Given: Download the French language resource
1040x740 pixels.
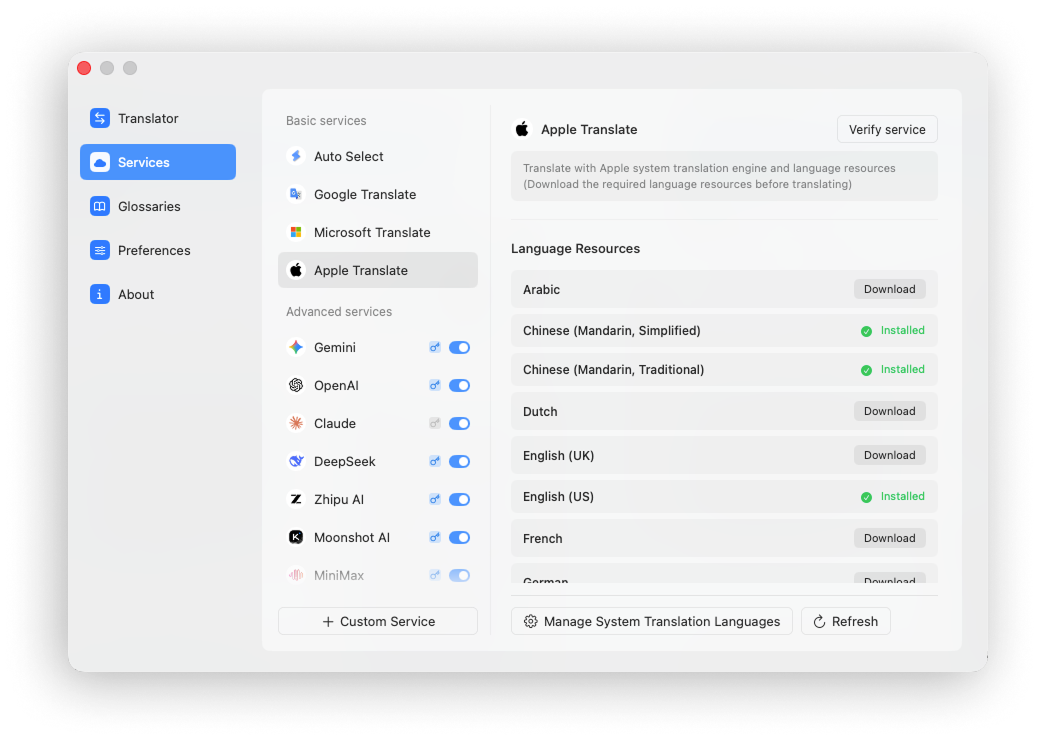Looking at the screenshot, I should tap(889, 538).
